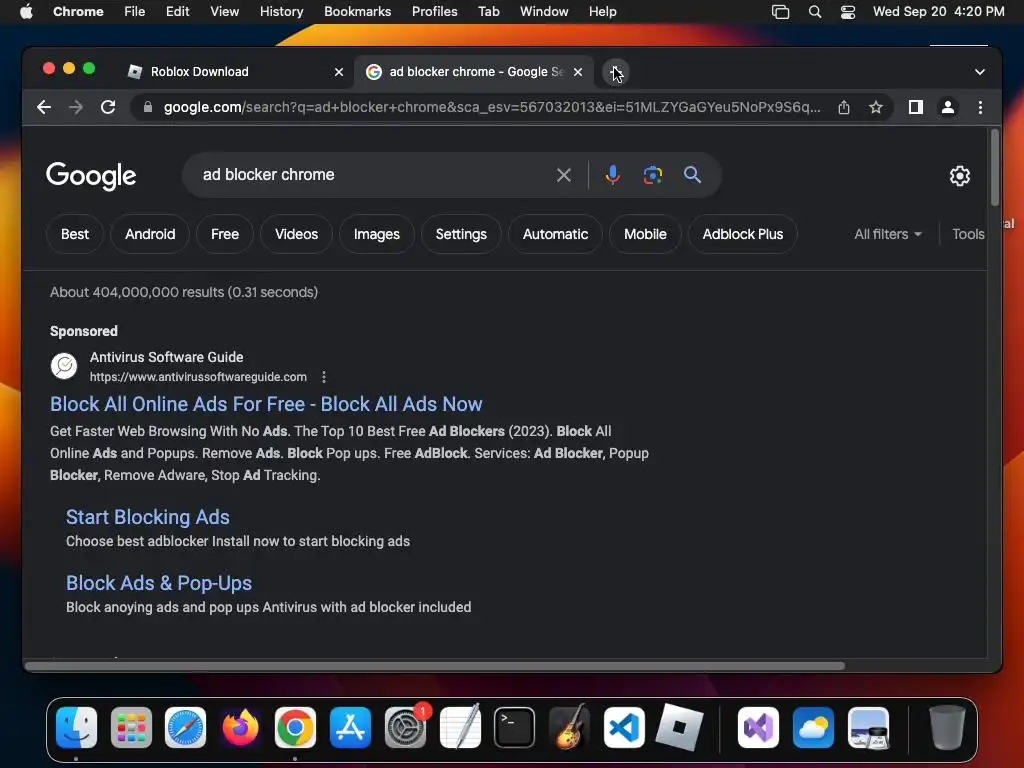Select the Best filter chip
This screenshot has width=1024, height=768.
75,234
